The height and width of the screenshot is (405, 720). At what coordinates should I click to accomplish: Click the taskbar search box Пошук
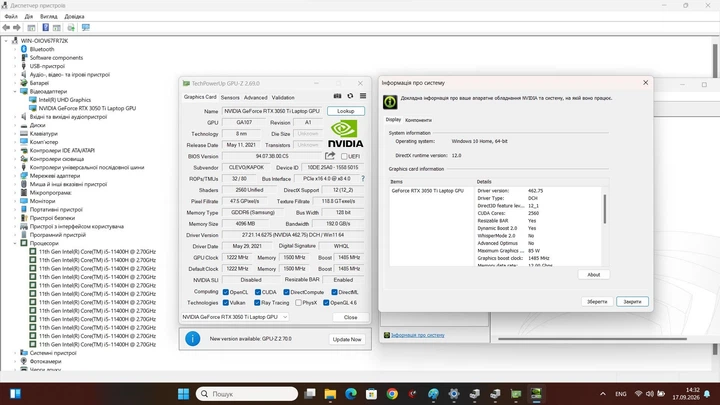(x=247, y=394)
